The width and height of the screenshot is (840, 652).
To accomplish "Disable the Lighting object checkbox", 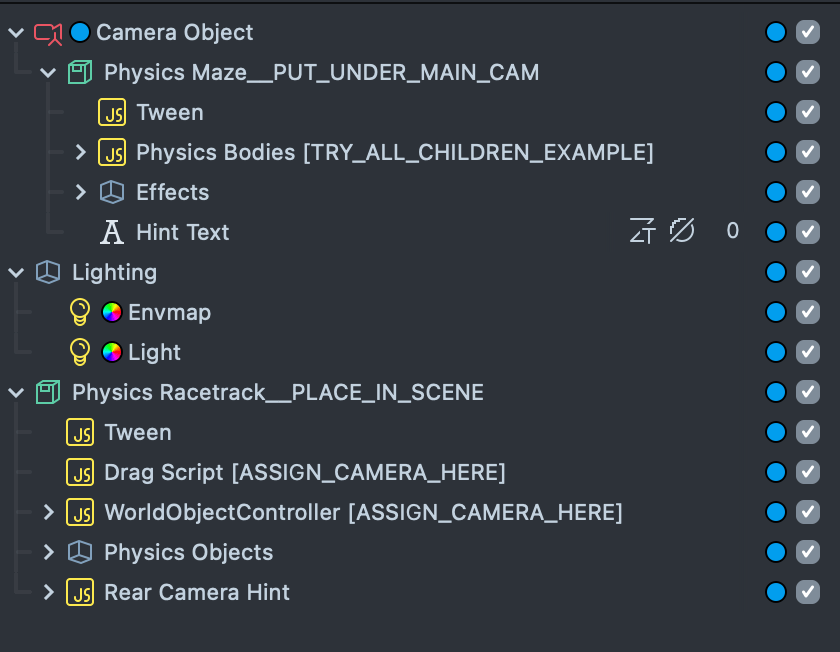I will tap(808, 272).
